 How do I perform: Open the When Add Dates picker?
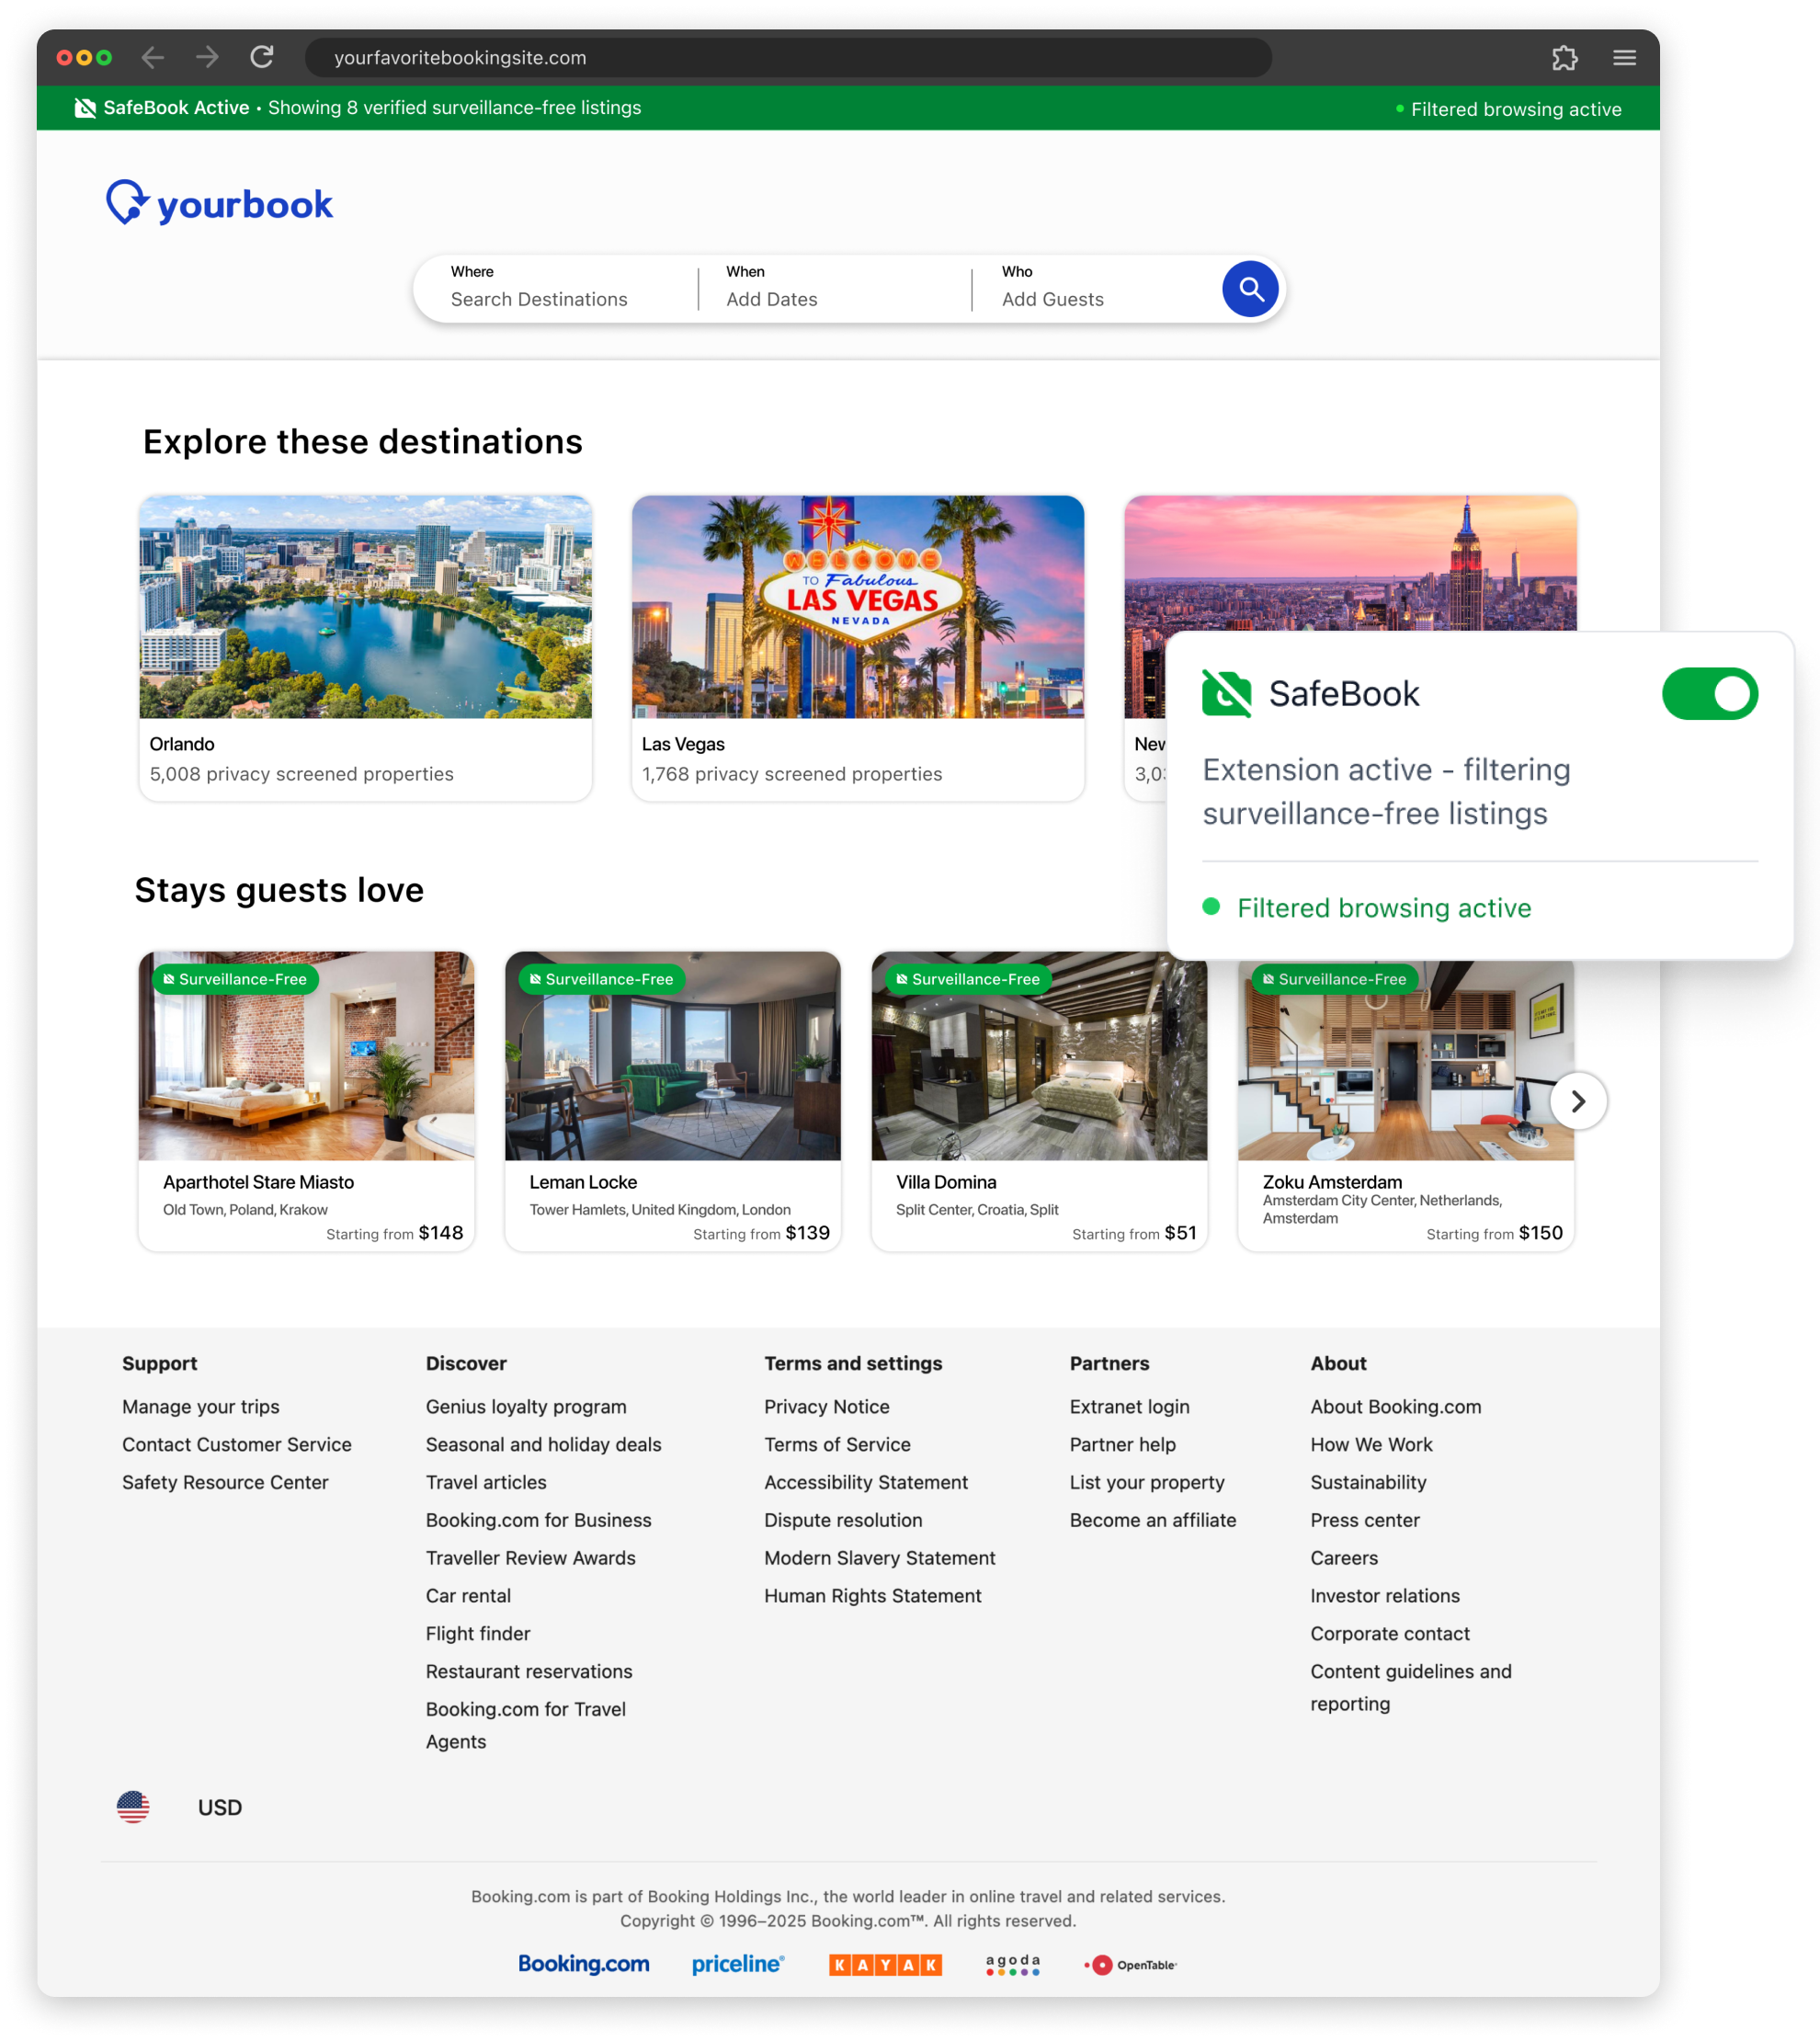[x=771, y=299]
